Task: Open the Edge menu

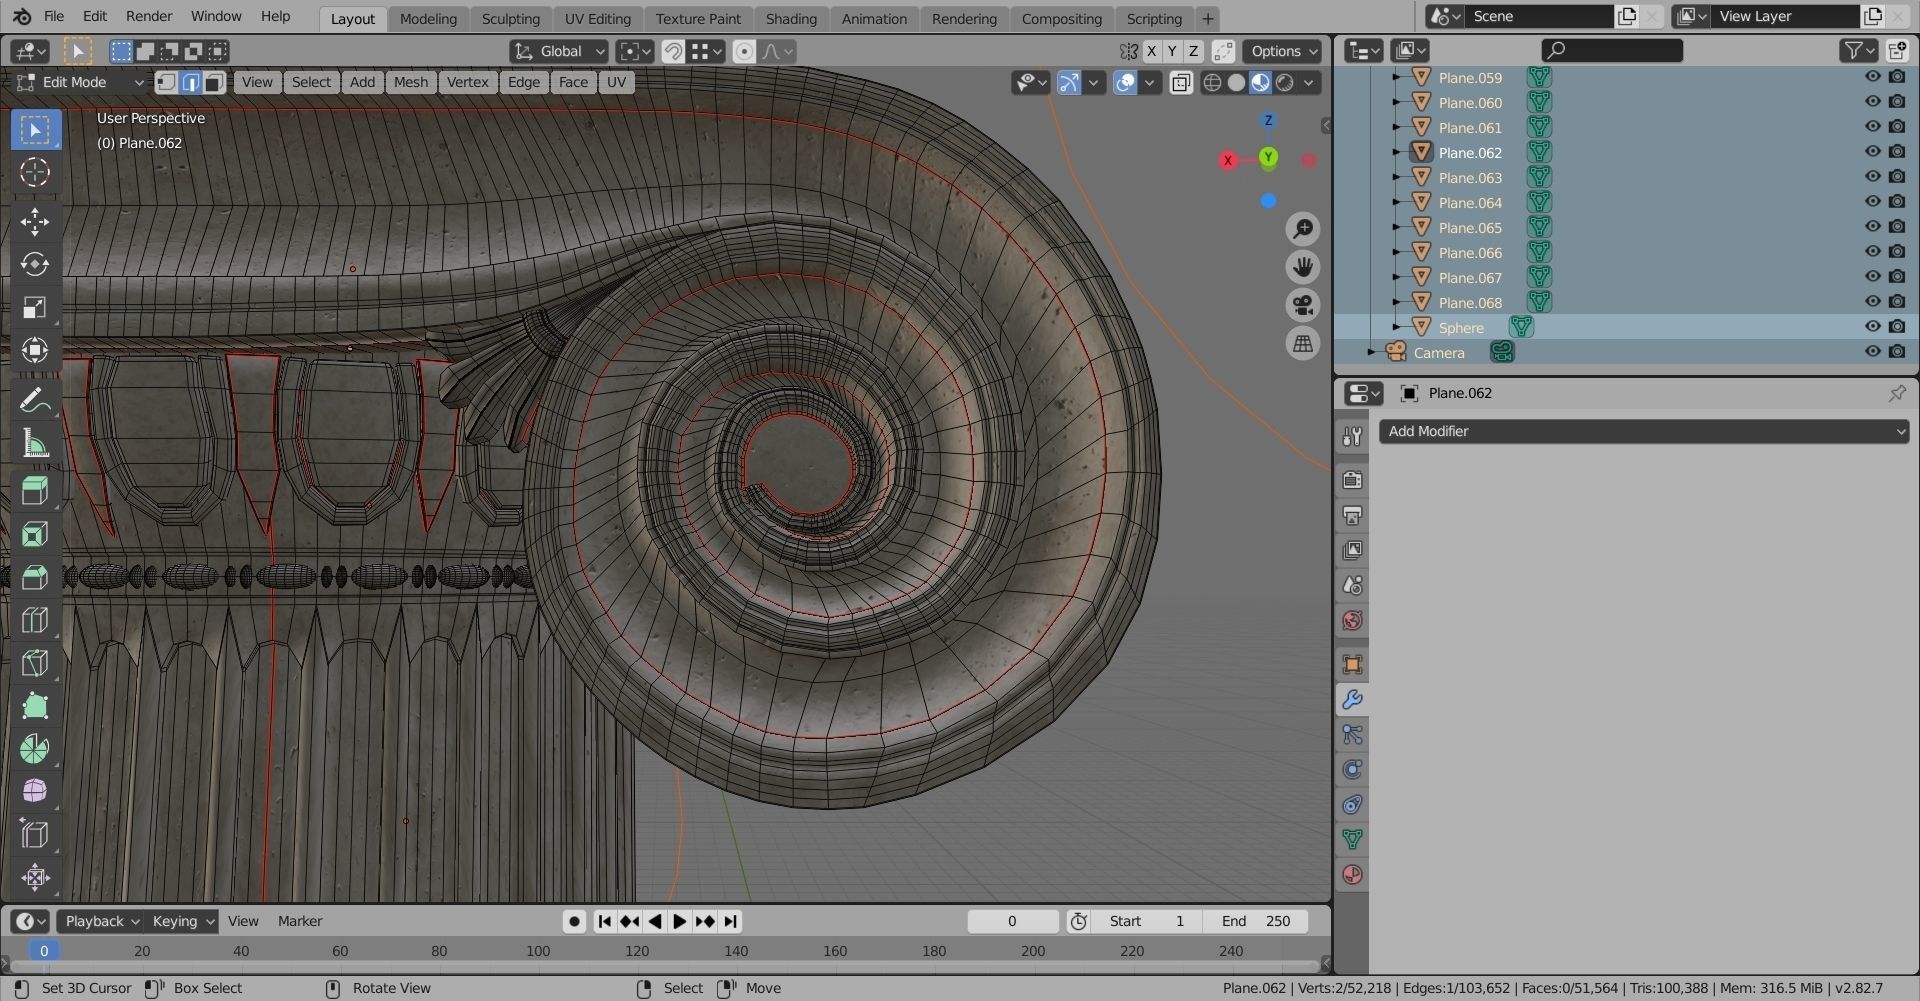Action: point(523,82)
